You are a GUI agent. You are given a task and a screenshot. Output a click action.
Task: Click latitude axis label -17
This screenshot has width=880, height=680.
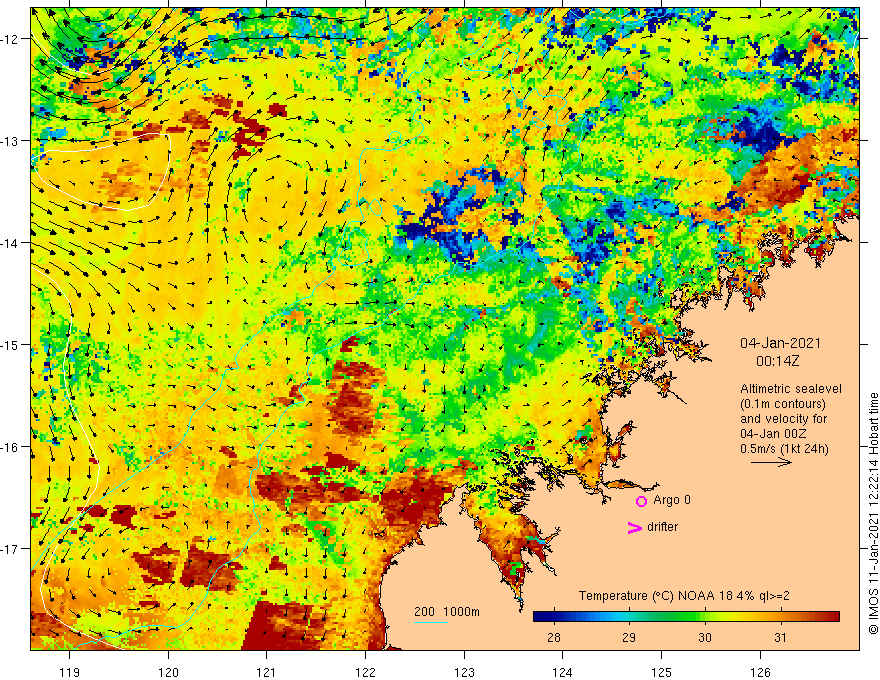point(10,549)
